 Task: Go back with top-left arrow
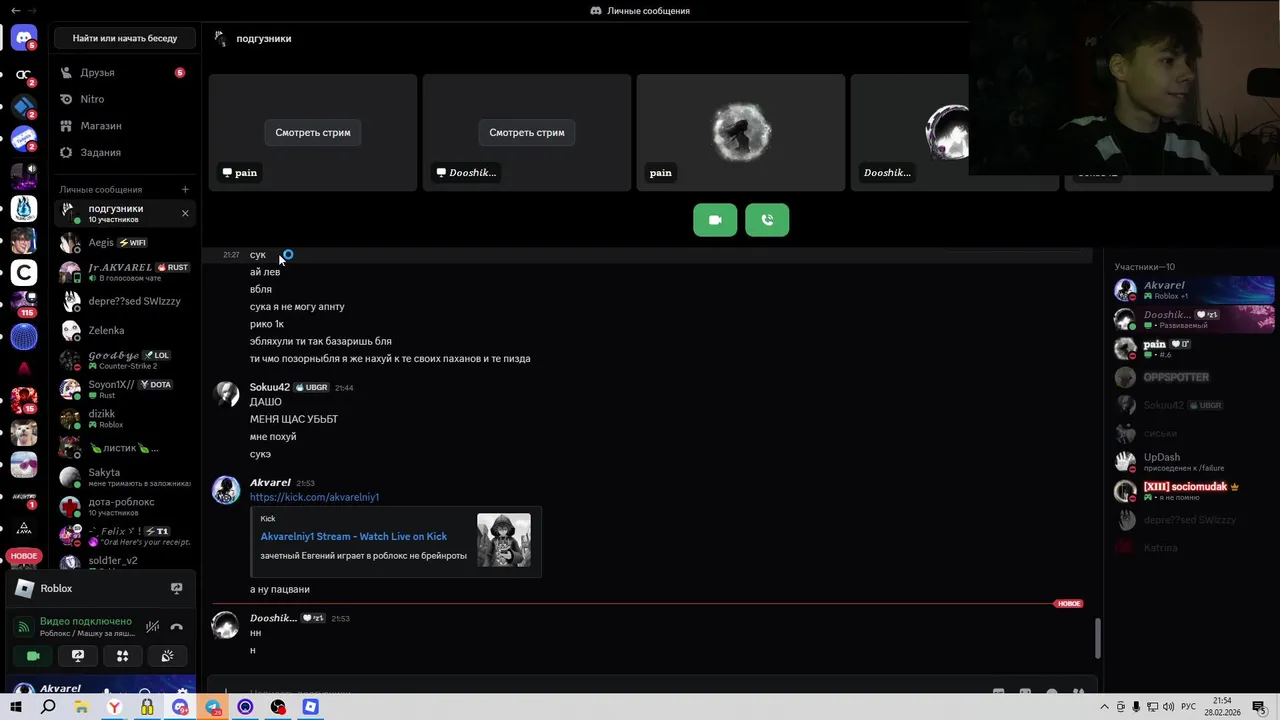tap(15, 10)
